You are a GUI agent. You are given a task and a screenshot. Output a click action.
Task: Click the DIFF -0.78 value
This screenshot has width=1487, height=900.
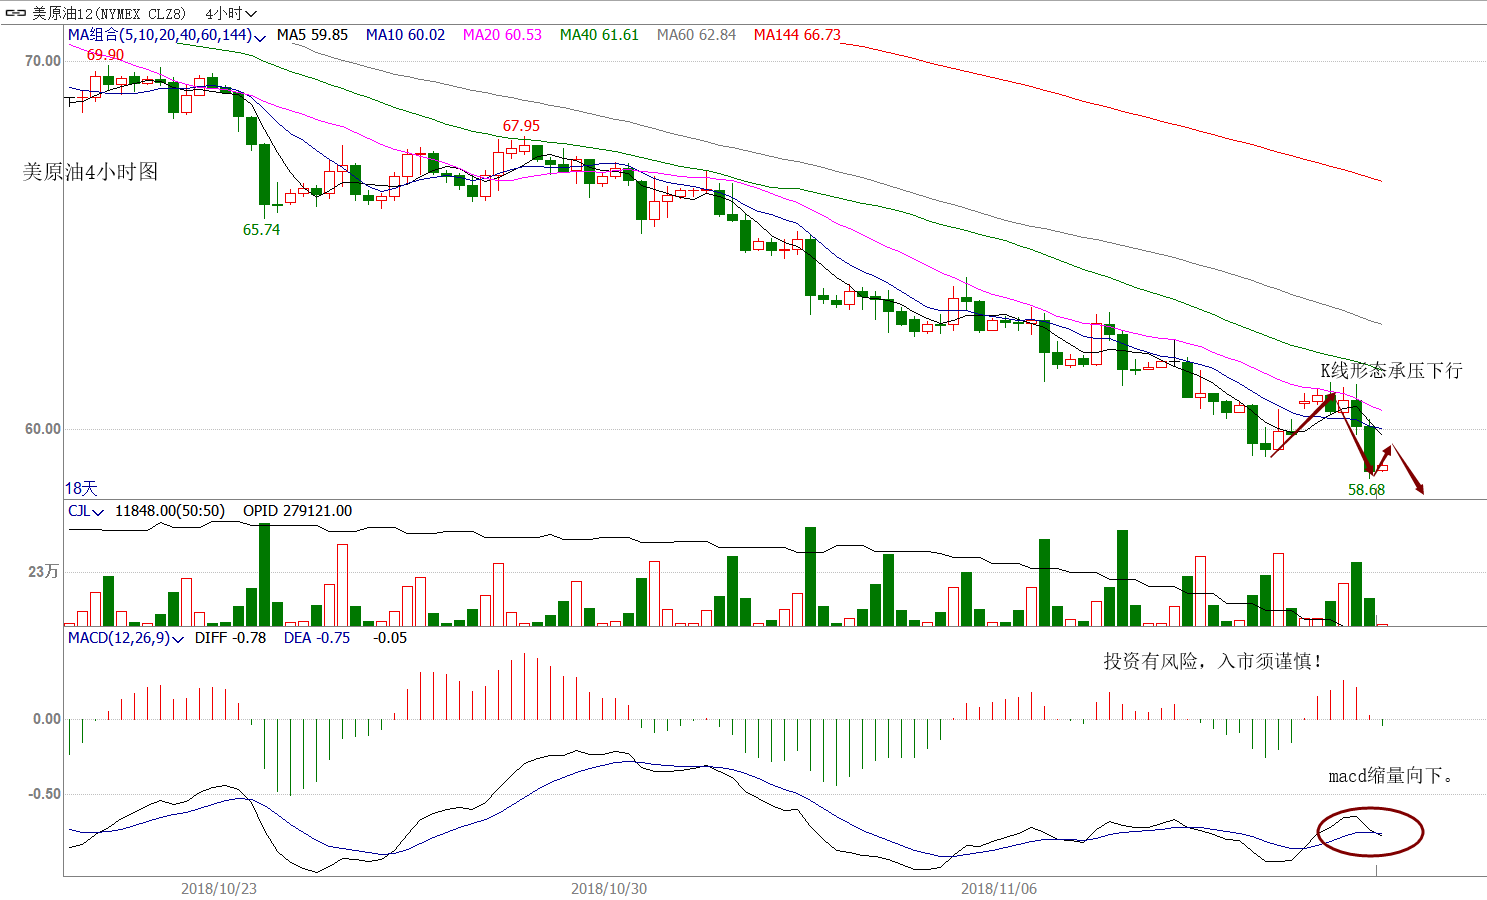[x=230, y=638]
